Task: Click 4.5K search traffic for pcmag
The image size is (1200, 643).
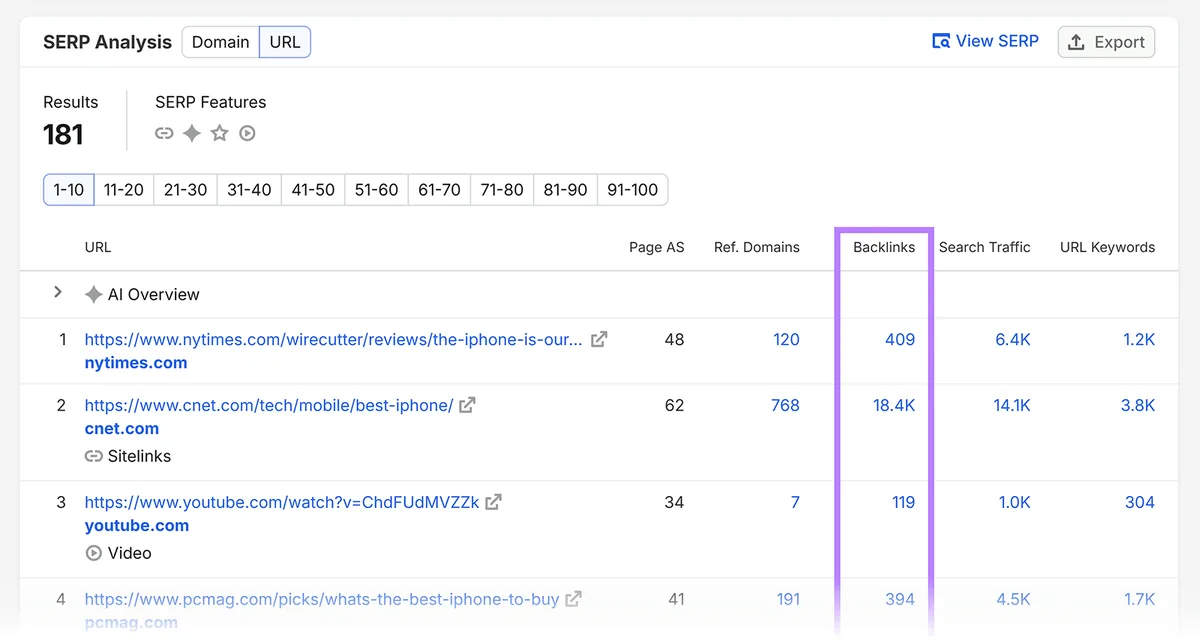Action: [1013, 599]
